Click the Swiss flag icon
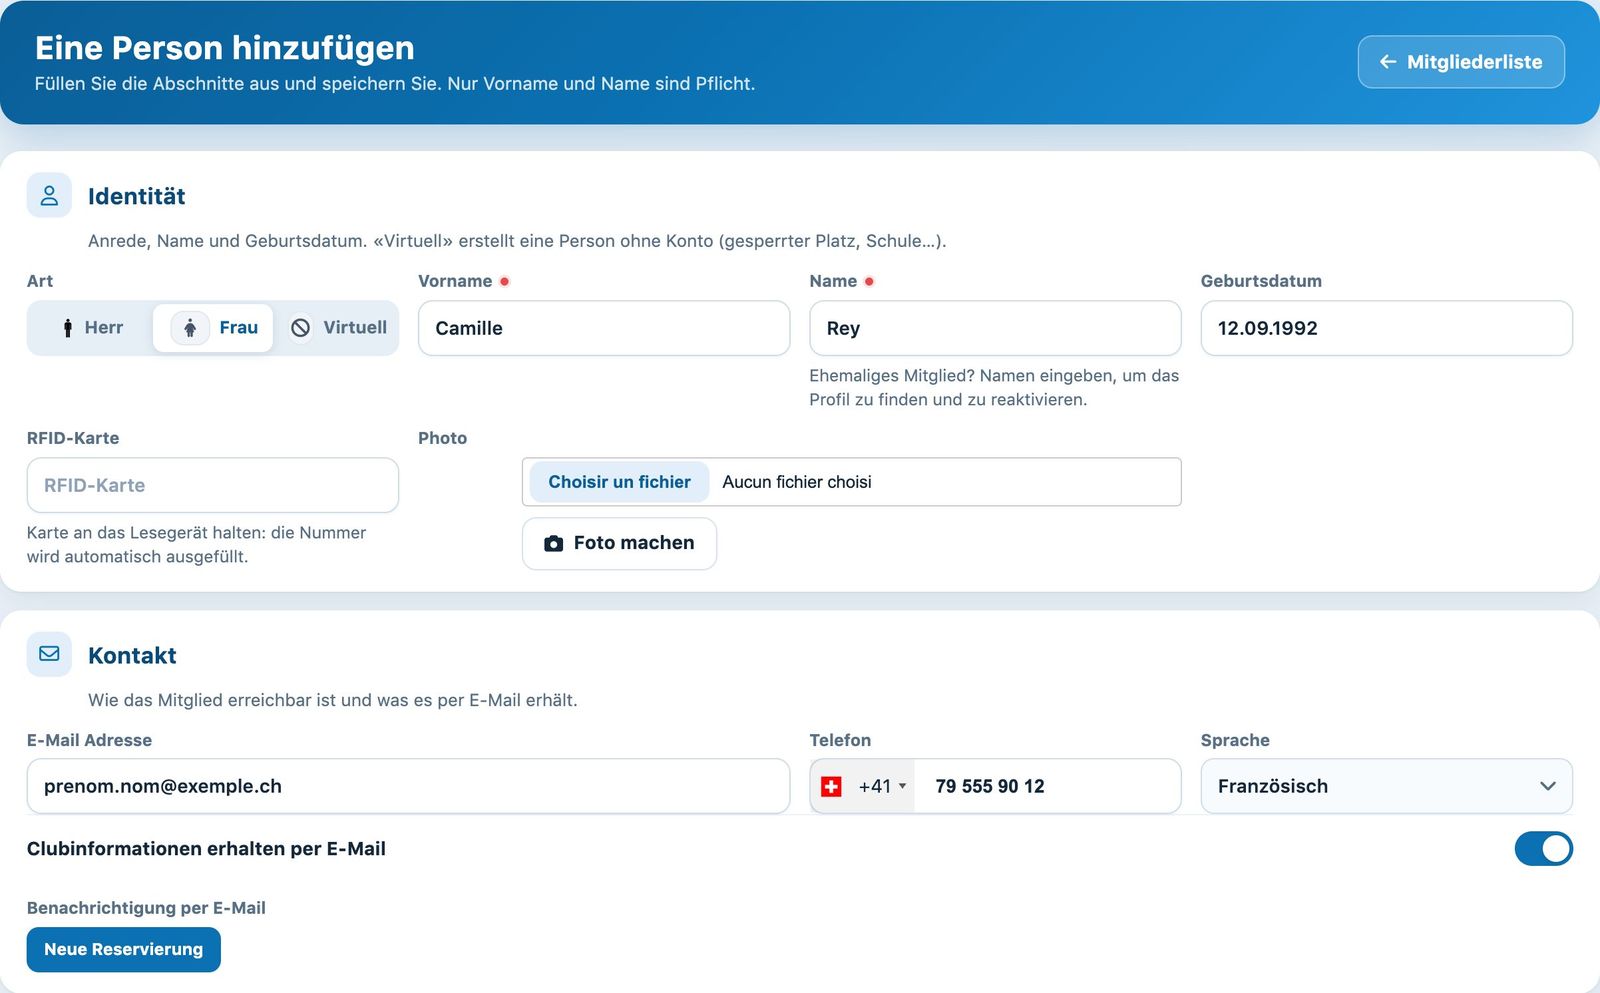The width and height of the screenshot is (1600, 993). coord(831,787)
